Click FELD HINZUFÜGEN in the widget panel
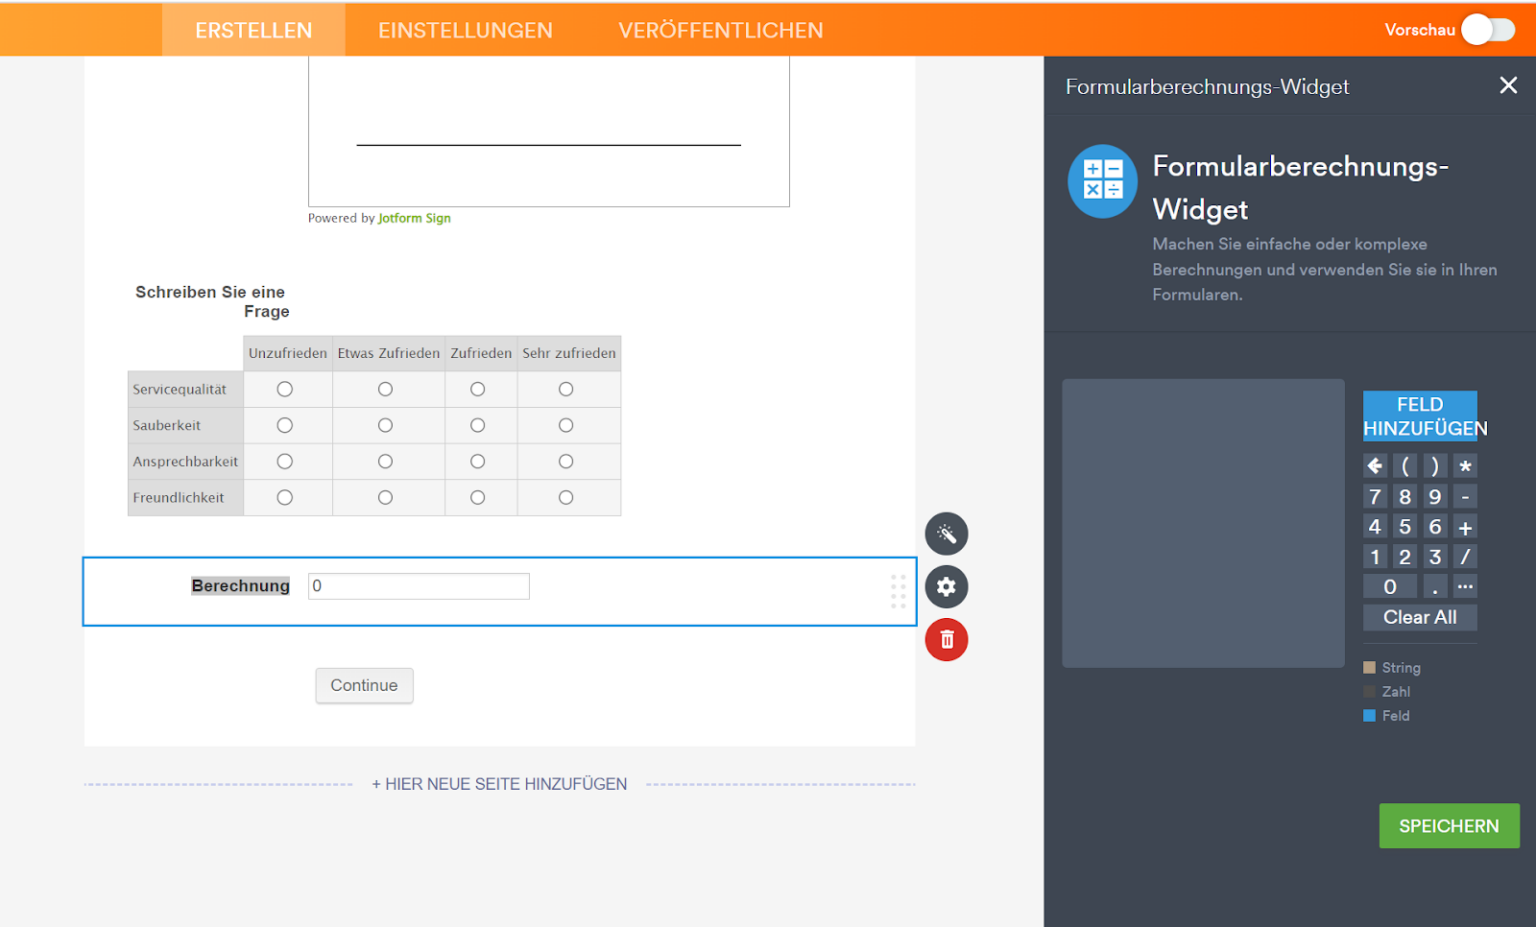This screenshot has width=1536, height=927. point(1420,416)
